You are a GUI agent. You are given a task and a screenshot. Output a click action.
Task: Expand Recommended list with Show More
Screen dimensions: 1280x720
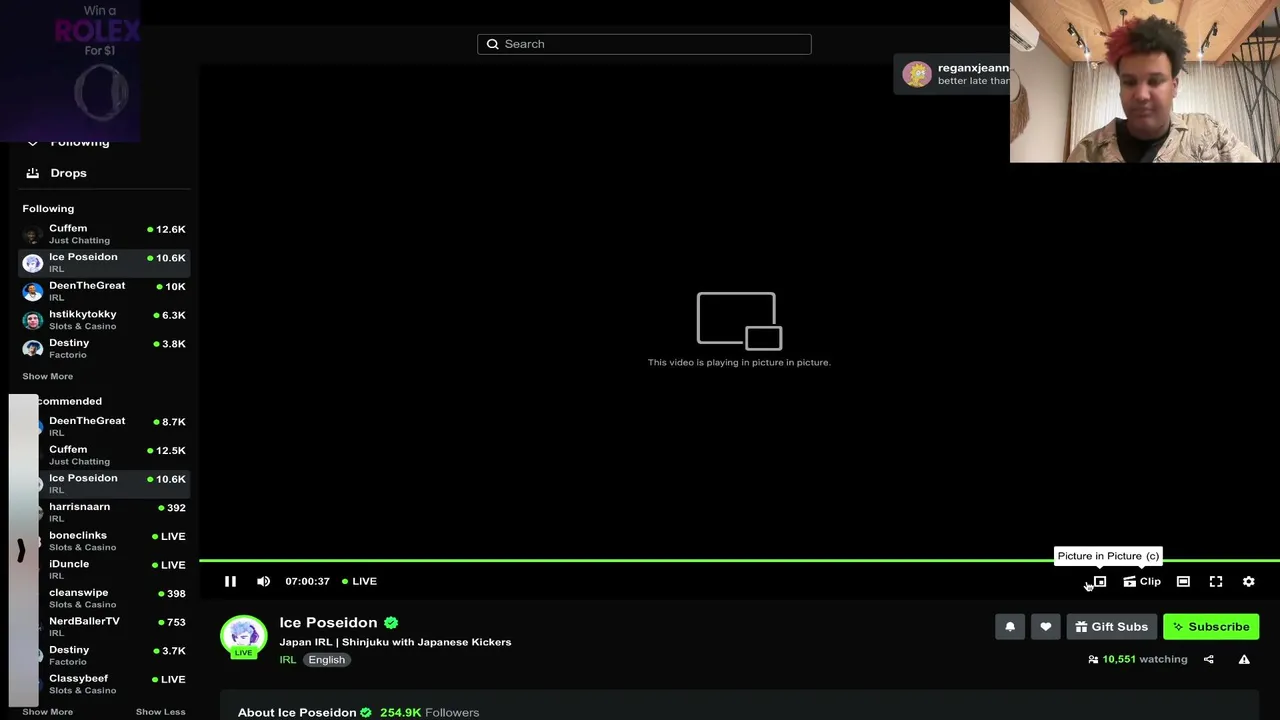click(47, 712)
